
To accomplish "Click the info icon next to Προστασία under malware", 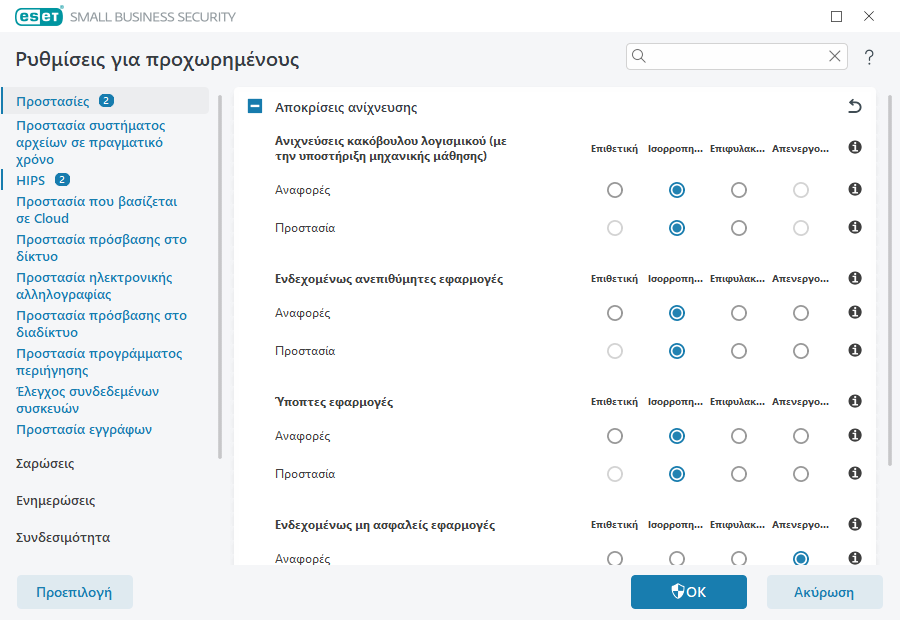I will point(854,228).
